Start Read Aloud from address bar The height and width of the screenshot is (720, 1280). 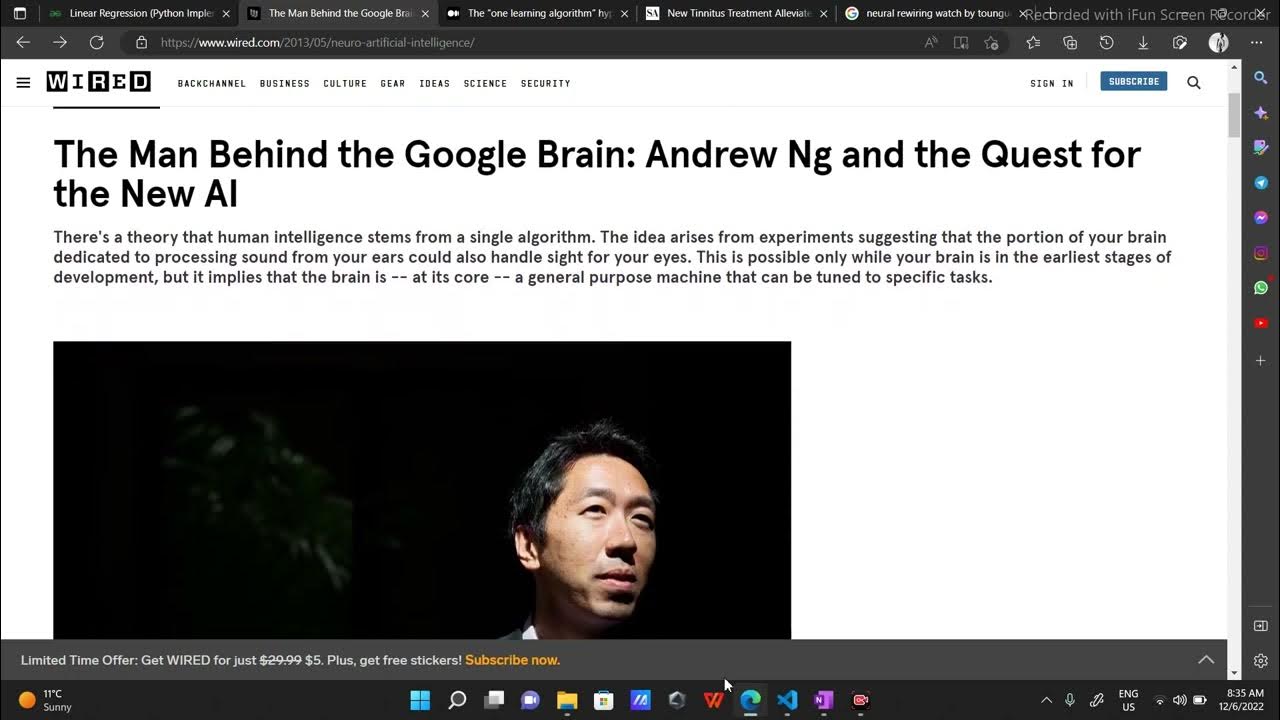point(931,43)
